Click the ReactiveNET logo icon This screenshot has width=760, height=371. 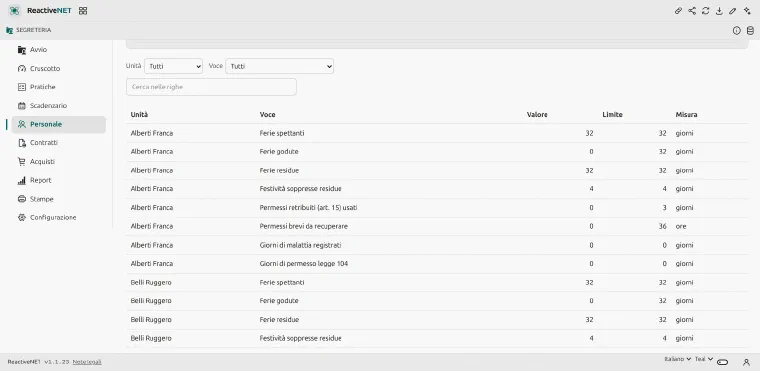tap(14, 11)
